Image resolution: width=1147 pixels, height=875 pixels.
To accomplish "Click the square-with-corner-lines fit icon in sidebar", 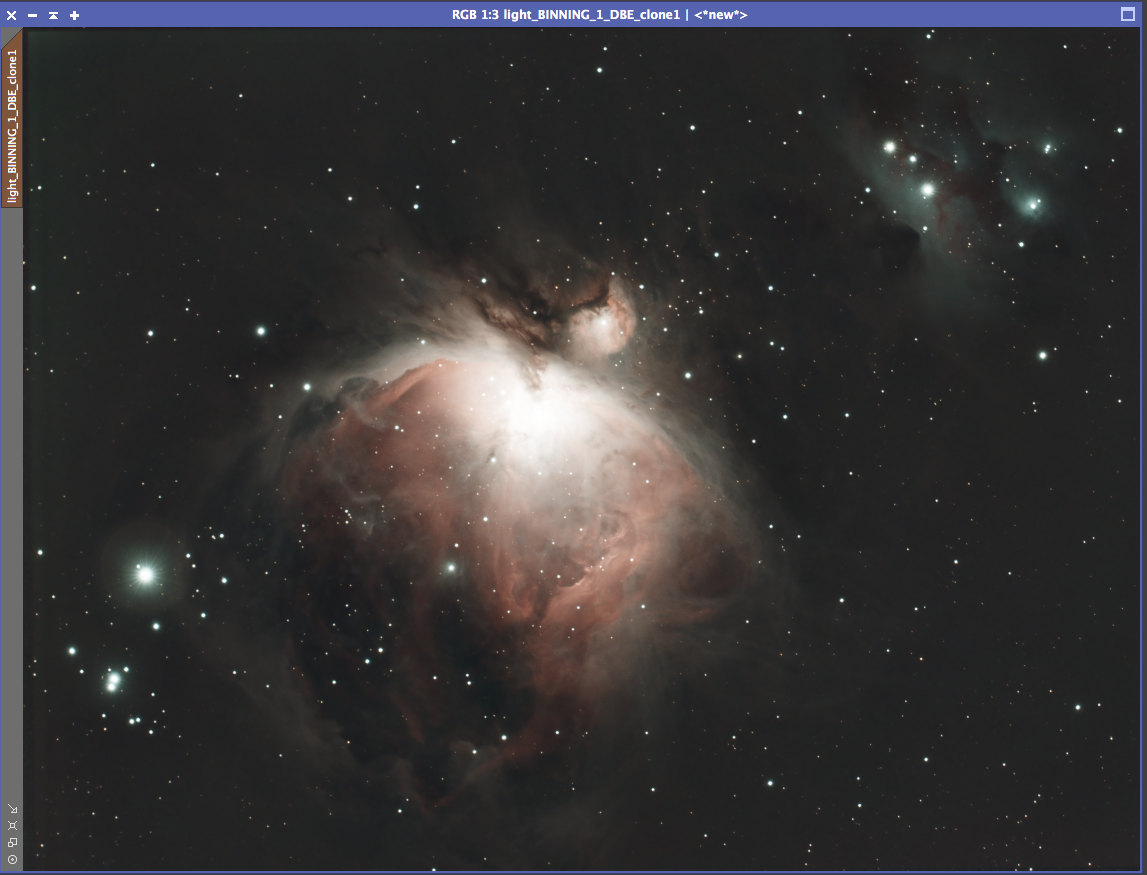I will tap(12, 825).
